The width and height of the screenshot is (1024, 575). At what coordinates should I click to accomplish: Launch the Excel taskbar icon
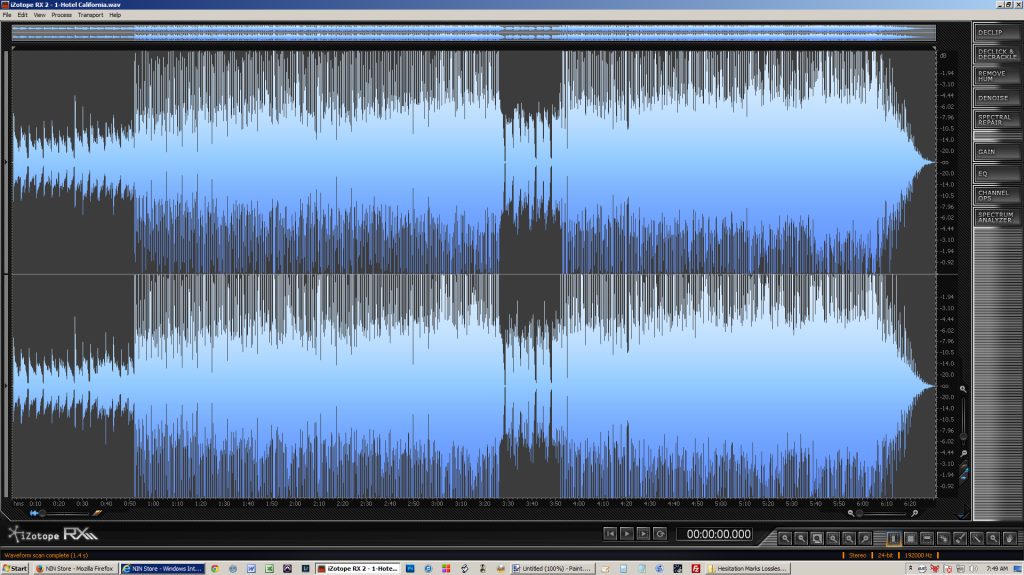pos(269,568)
